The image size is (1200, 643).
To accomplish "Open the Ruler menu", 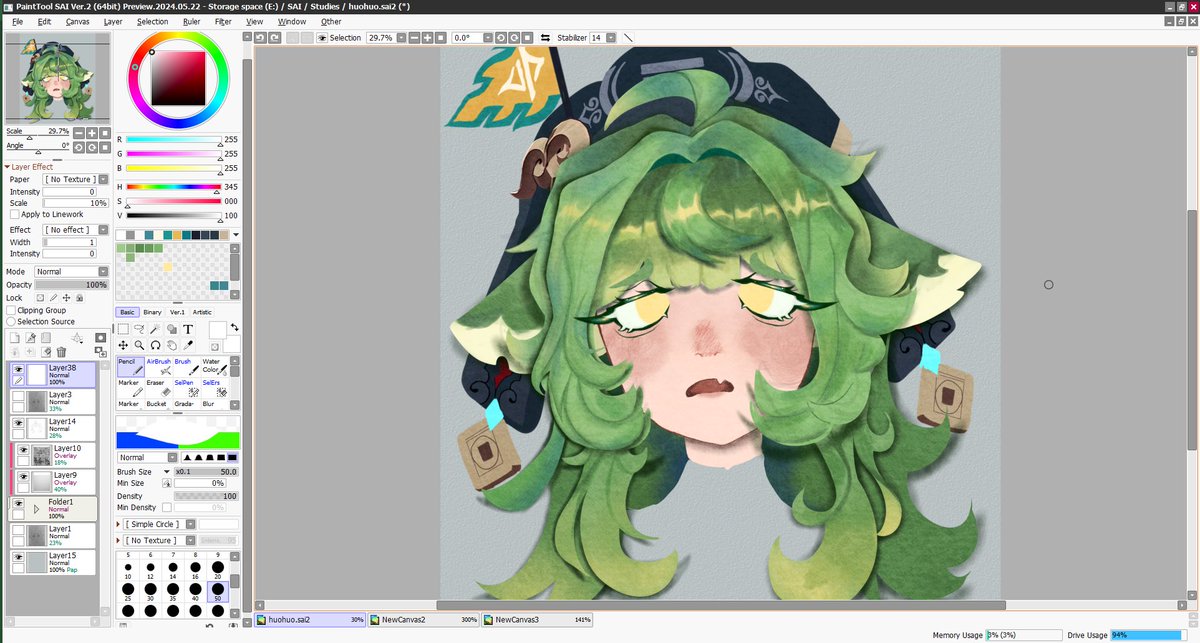I will coord(191,21).
